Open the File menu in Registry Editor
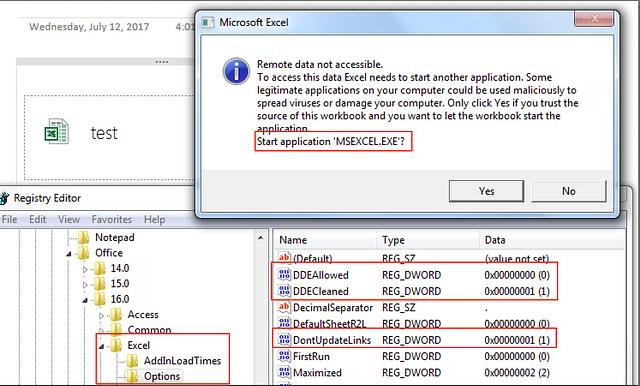This screenshot has height=386, width=640. (x=9, y=220)
